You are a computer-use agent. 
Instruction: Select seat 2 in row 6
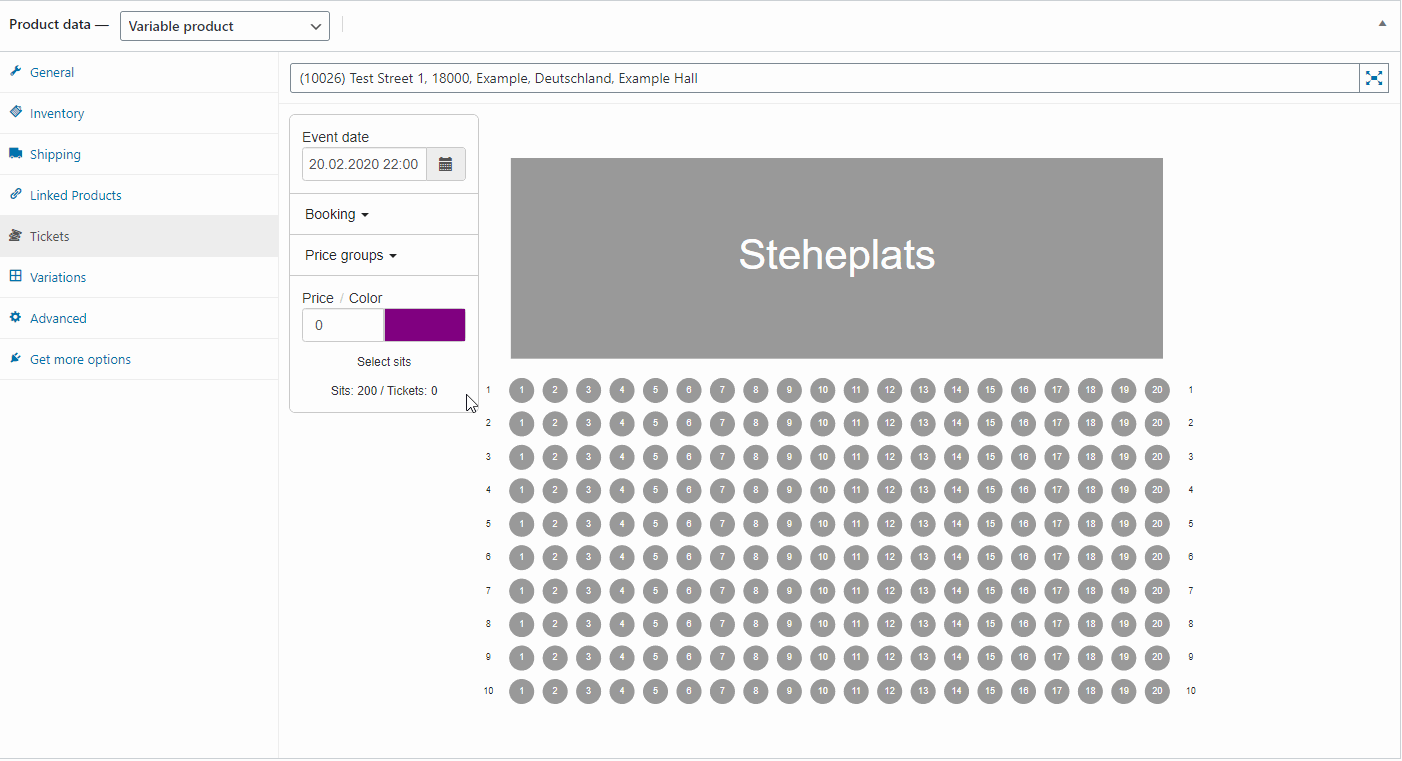point(555,557)
